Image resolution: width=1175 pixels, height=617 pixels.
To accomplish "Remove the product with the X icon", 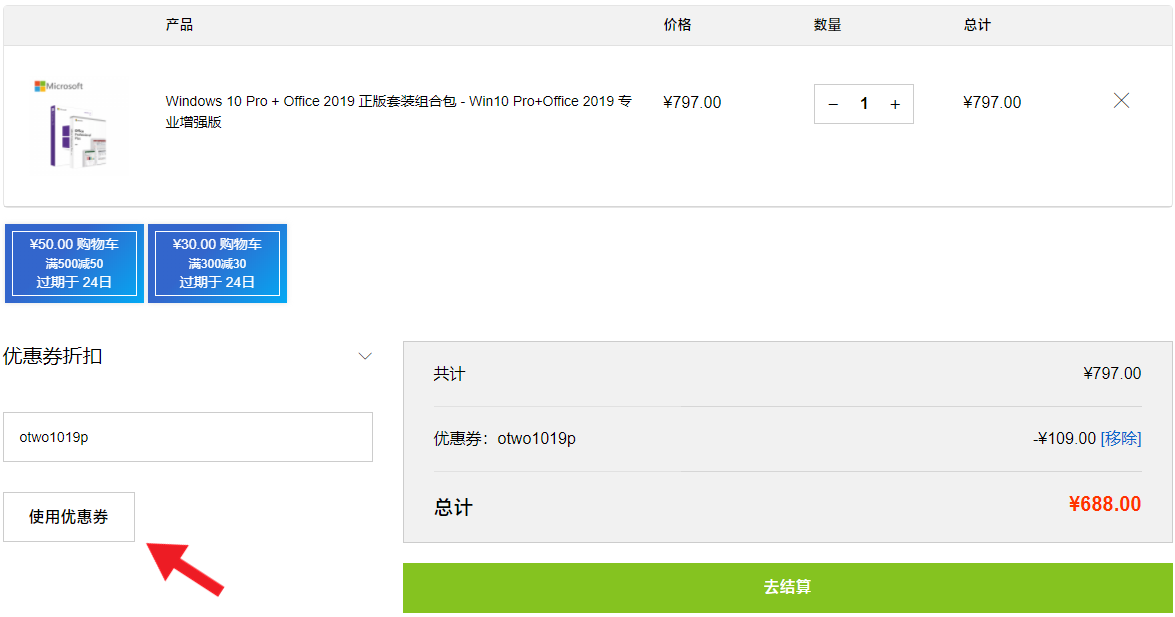I will 1121,101.
